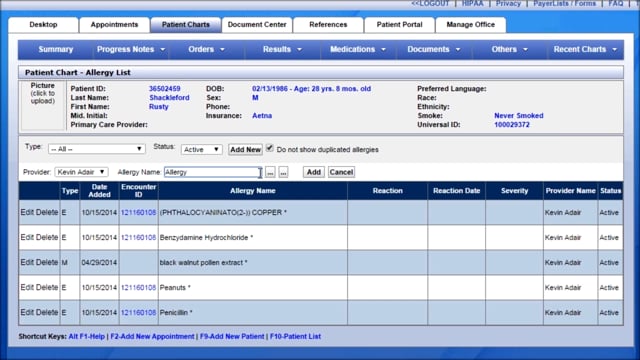Click last name Shackleford
Image resolution: width=640 pixels, height=360 pixels.
coord(169,98)
